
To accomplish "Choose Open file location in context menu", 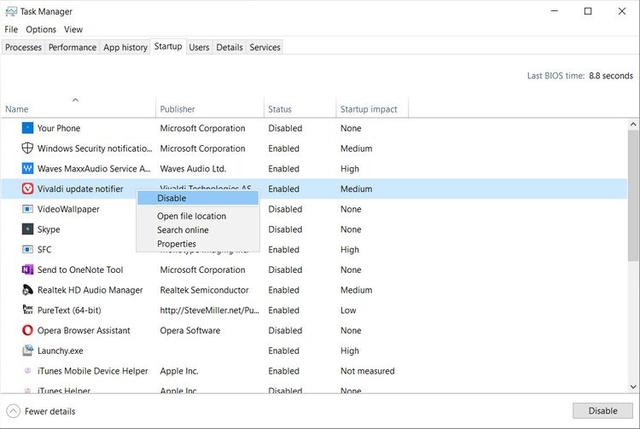I will [198, 216].
